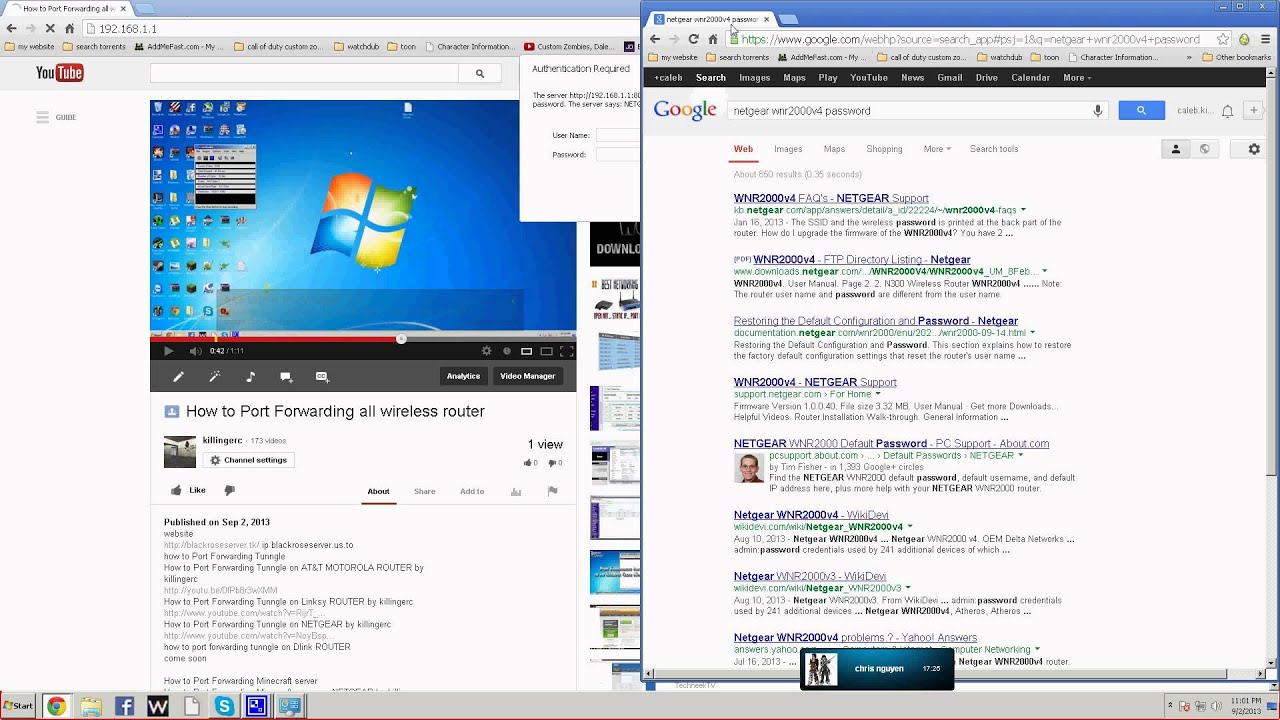This screenshot has height=720, width=1280.
Task: Select the About tab under video
Action: (x=378, y=491)
